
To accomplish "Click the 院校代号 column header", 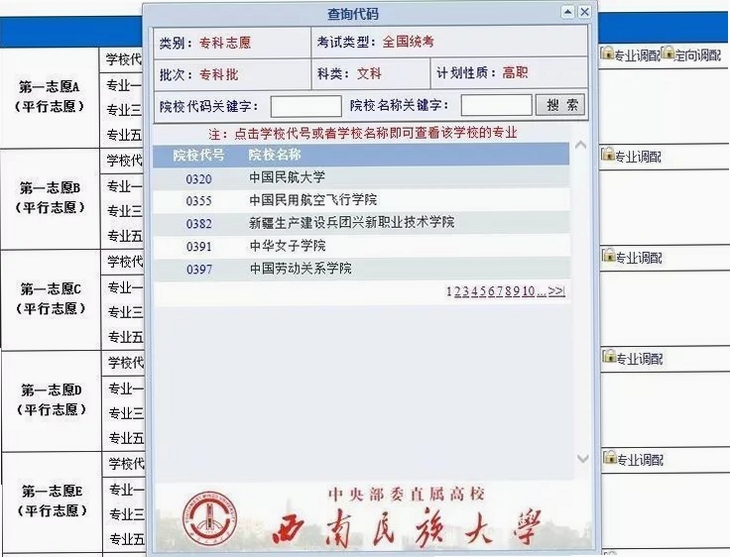I will 199,155.
